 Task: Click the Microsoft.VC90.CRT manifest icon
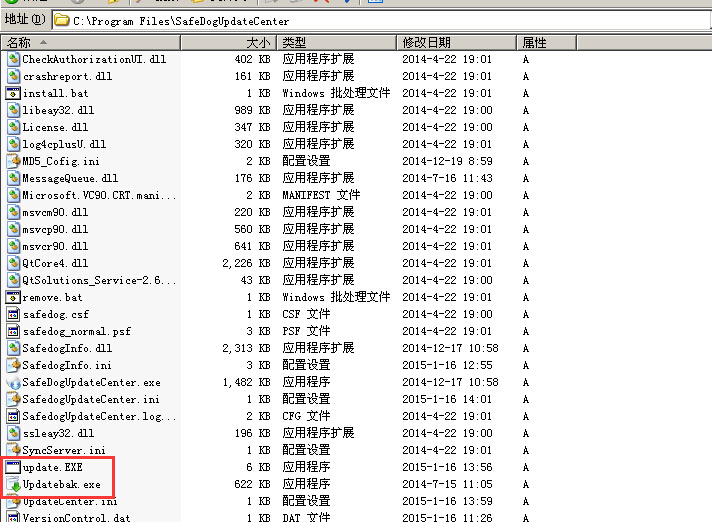click(14, 195)
